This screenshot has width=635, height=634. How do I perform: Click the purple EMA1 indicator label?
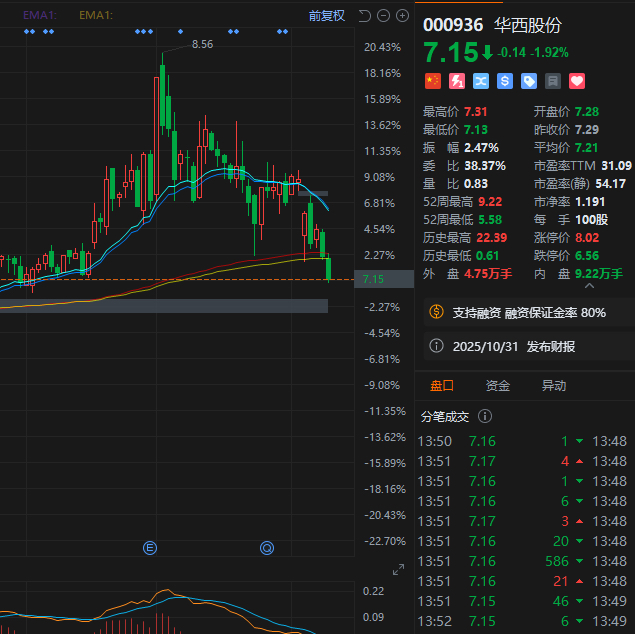pyautogui.click(x=40, y=15)
